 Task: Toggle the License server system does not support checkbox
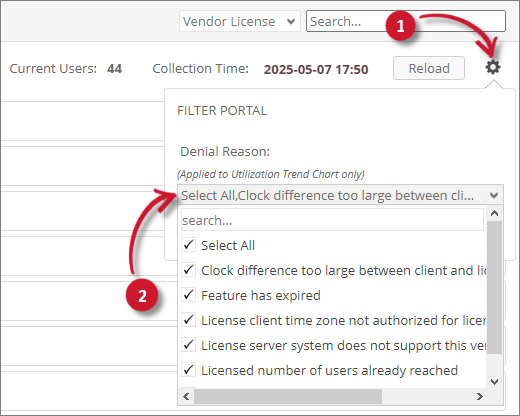pos(188,345)
